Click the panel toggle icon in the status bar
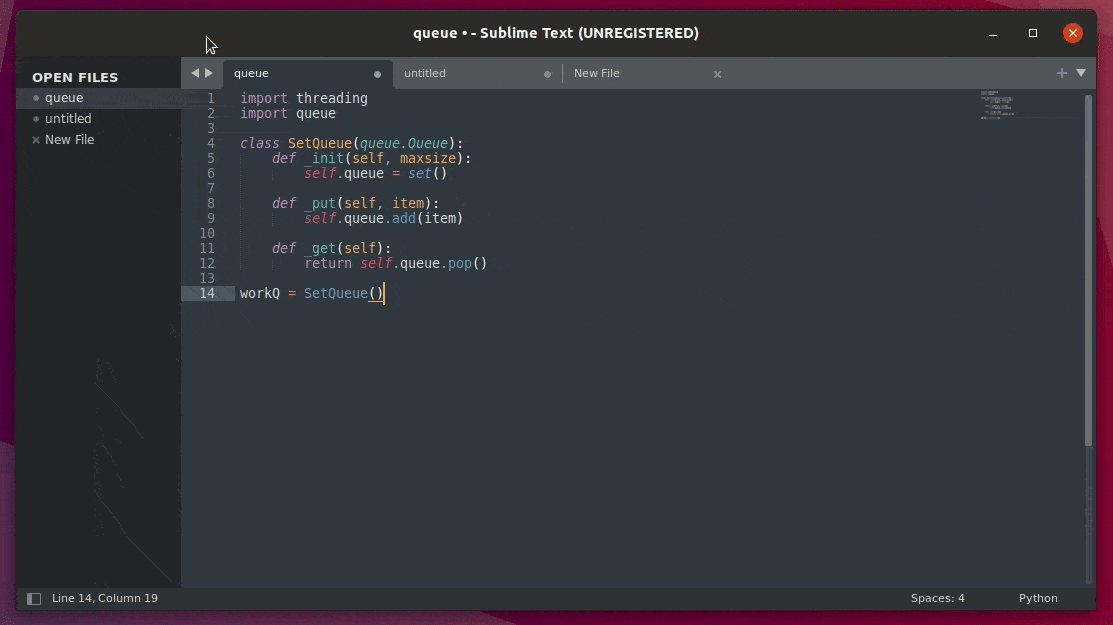Viewport: 1113px width, 625px height. pyautogui.click(x=35, y=597)
